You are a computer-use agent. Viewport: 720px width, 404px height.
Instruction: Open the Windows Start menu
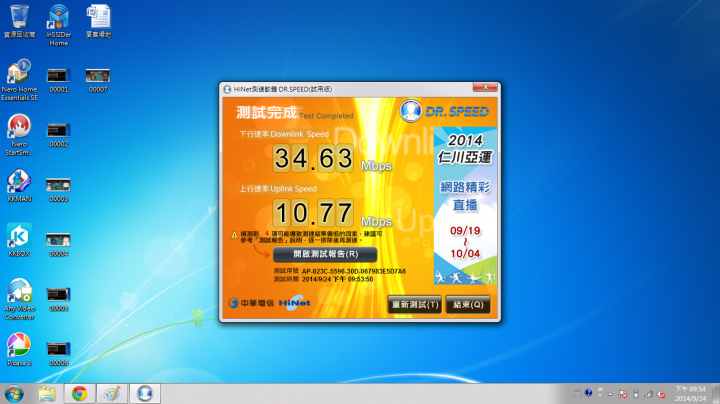pos(14,394)
